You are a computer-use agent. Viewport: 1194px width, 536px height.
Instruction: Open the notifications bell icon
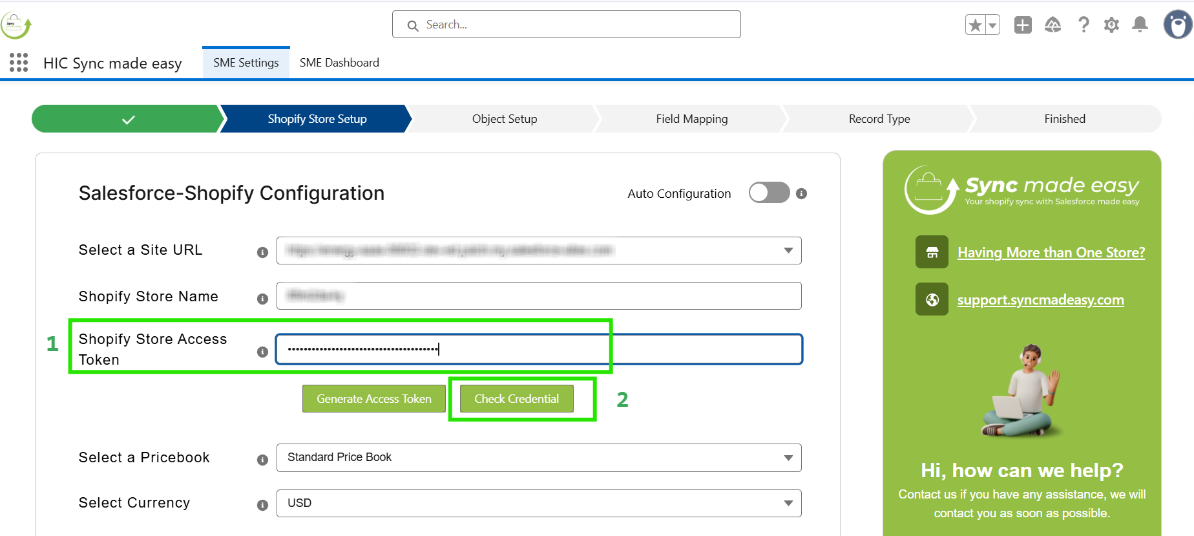[x=1140, y=26]
